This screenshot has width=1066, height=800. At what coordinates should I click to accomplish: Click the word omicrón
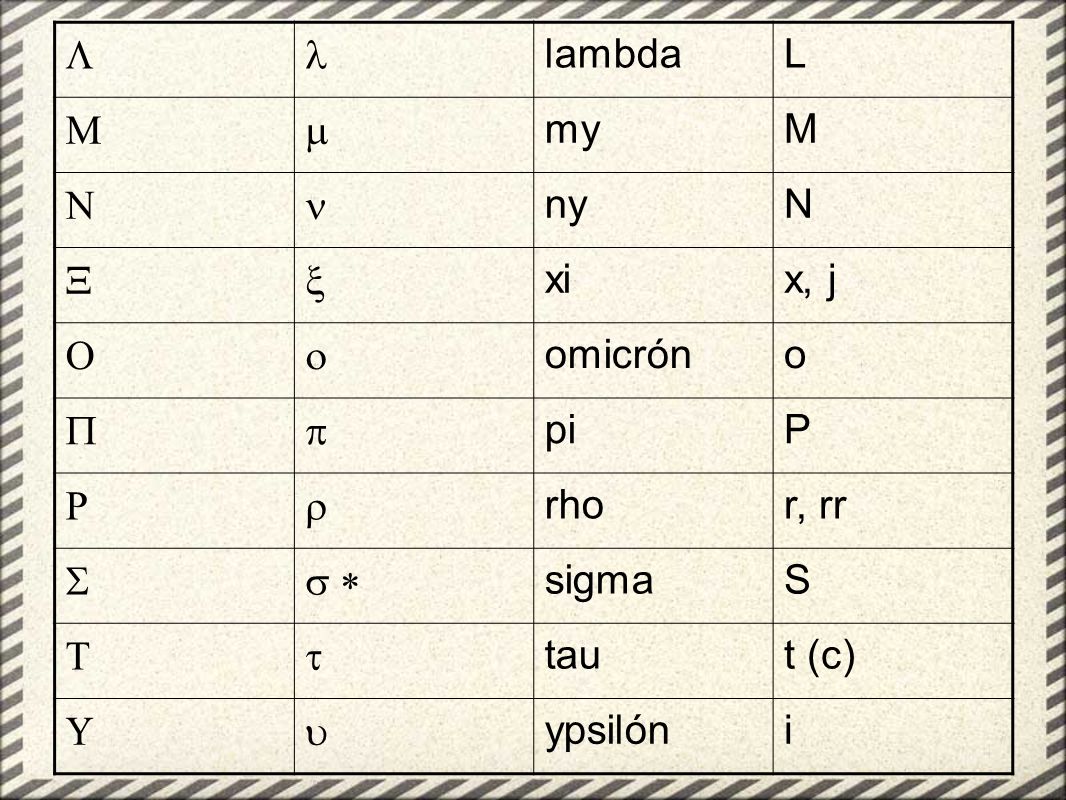(x=617, y=355)
